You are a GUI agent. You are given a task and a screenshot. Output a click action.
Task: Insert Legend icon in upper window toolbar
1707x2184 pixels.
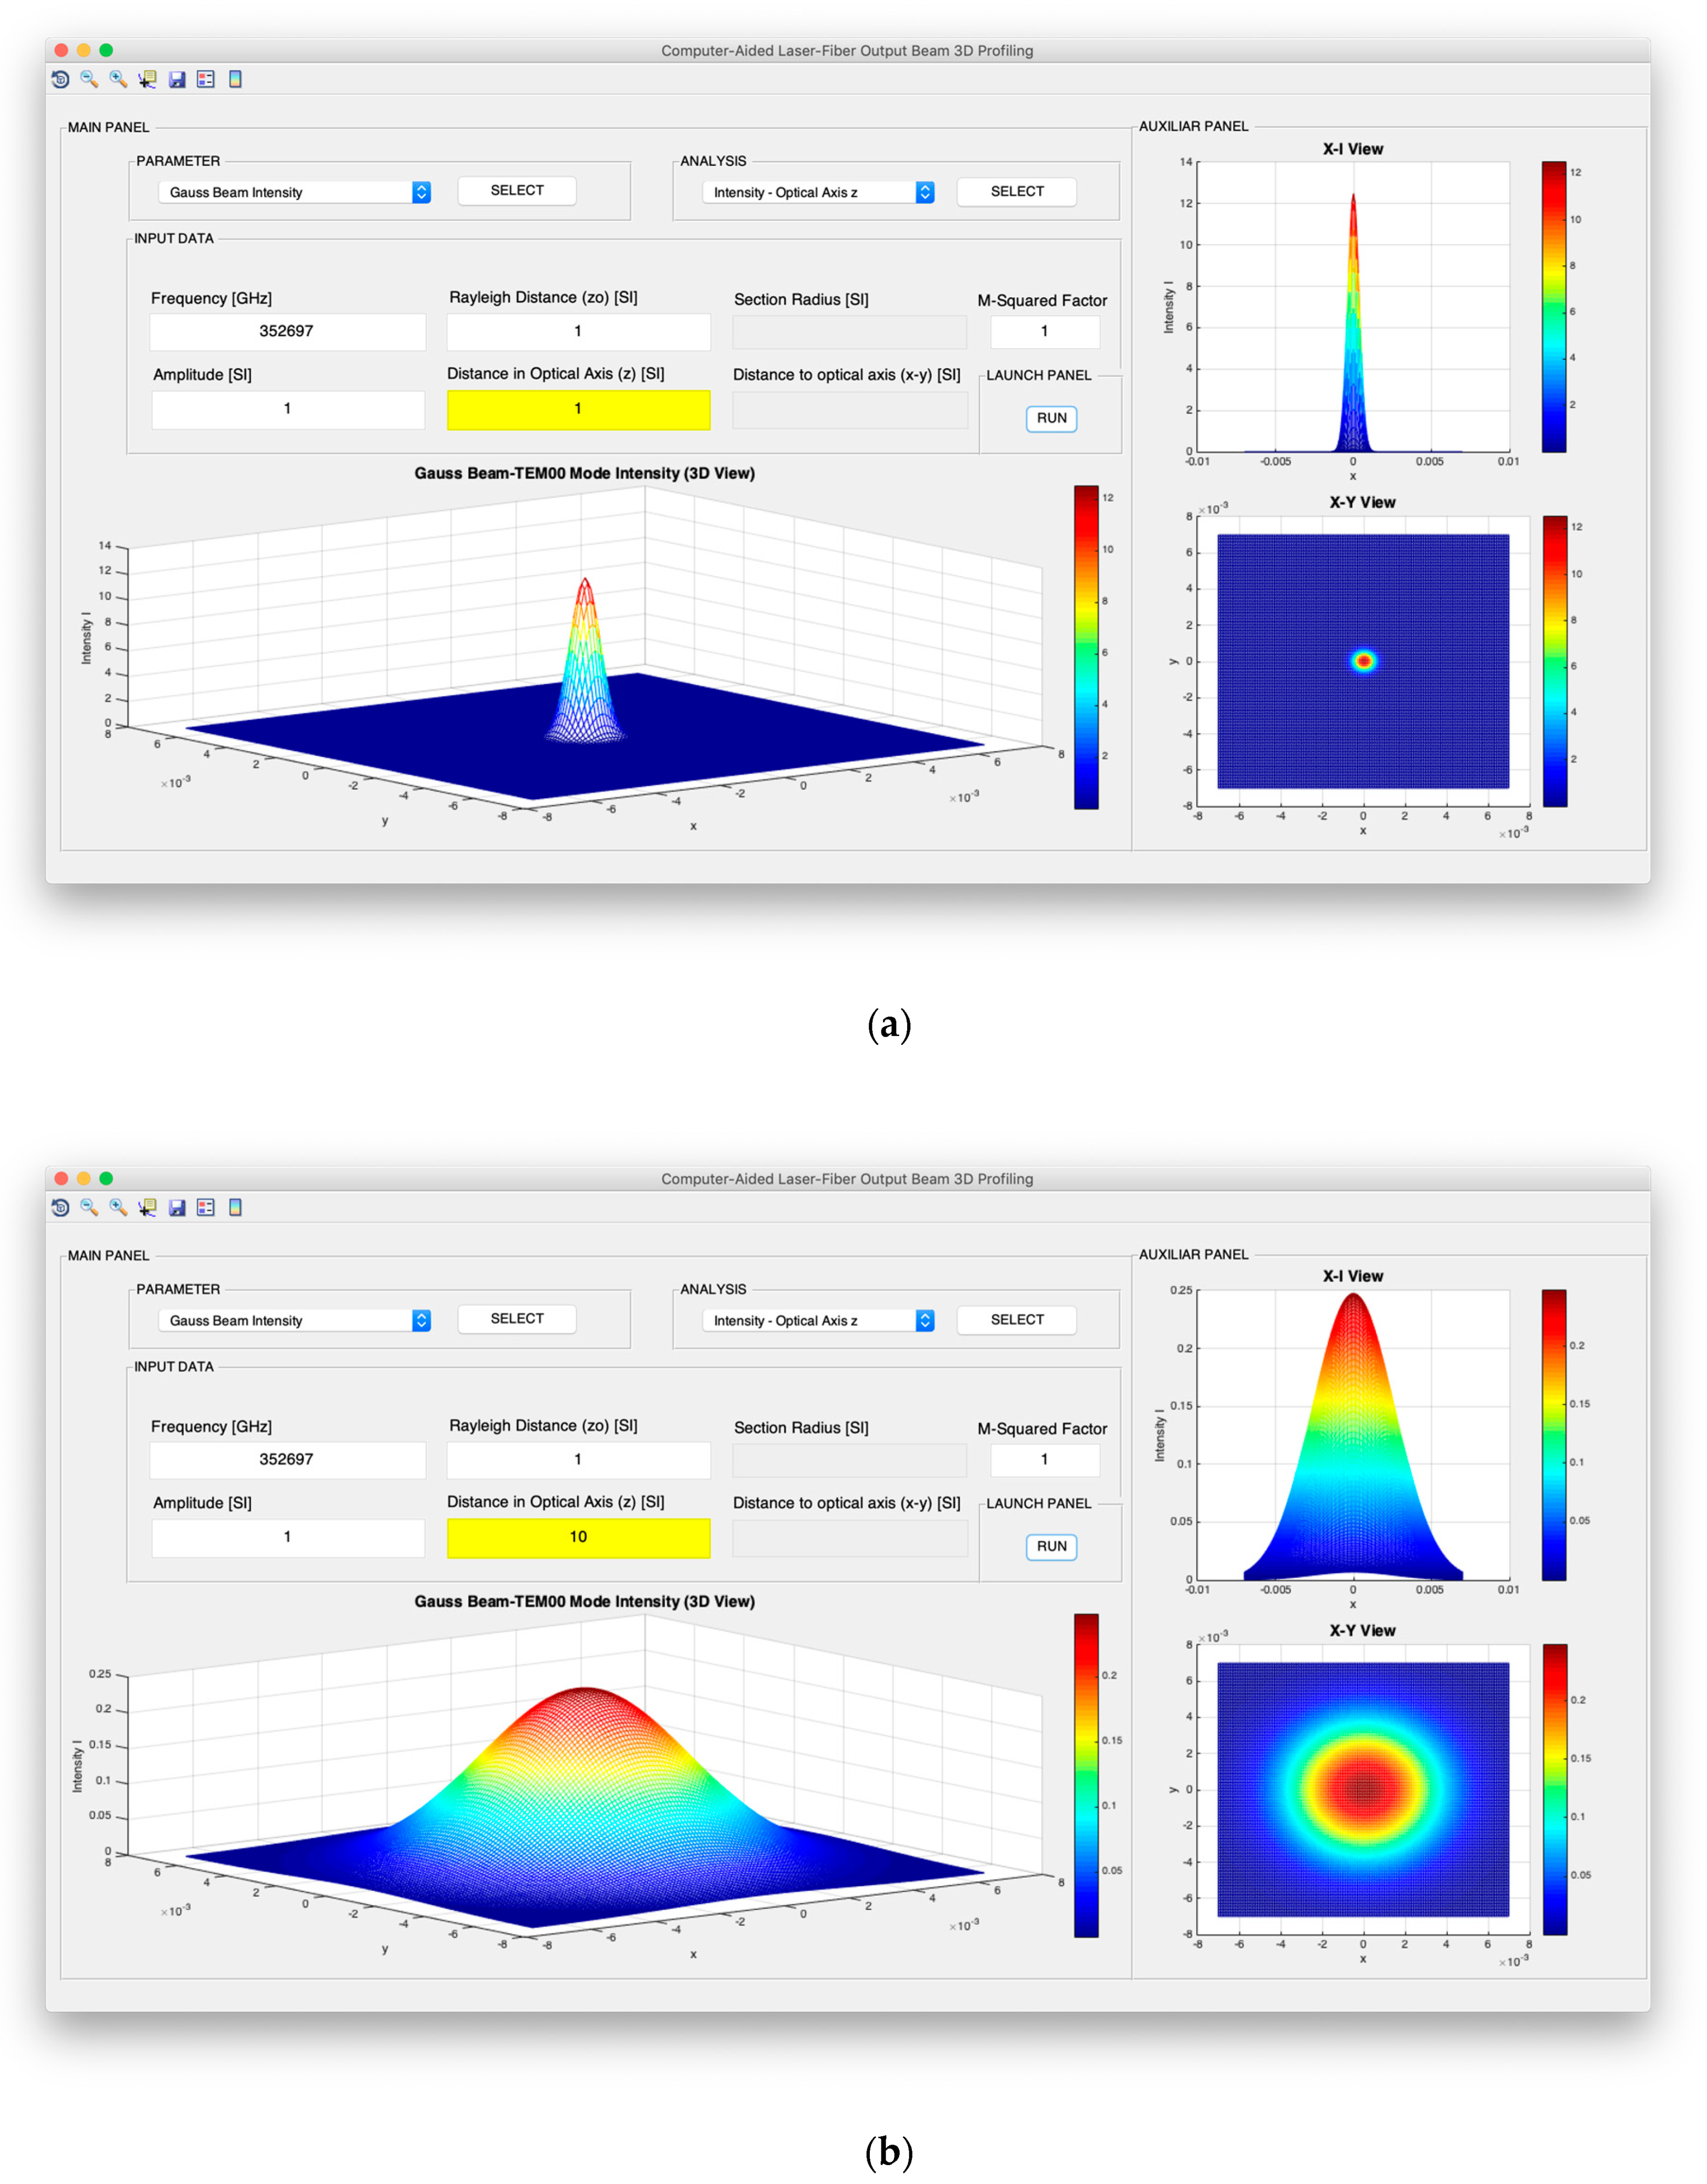point(206,79)
